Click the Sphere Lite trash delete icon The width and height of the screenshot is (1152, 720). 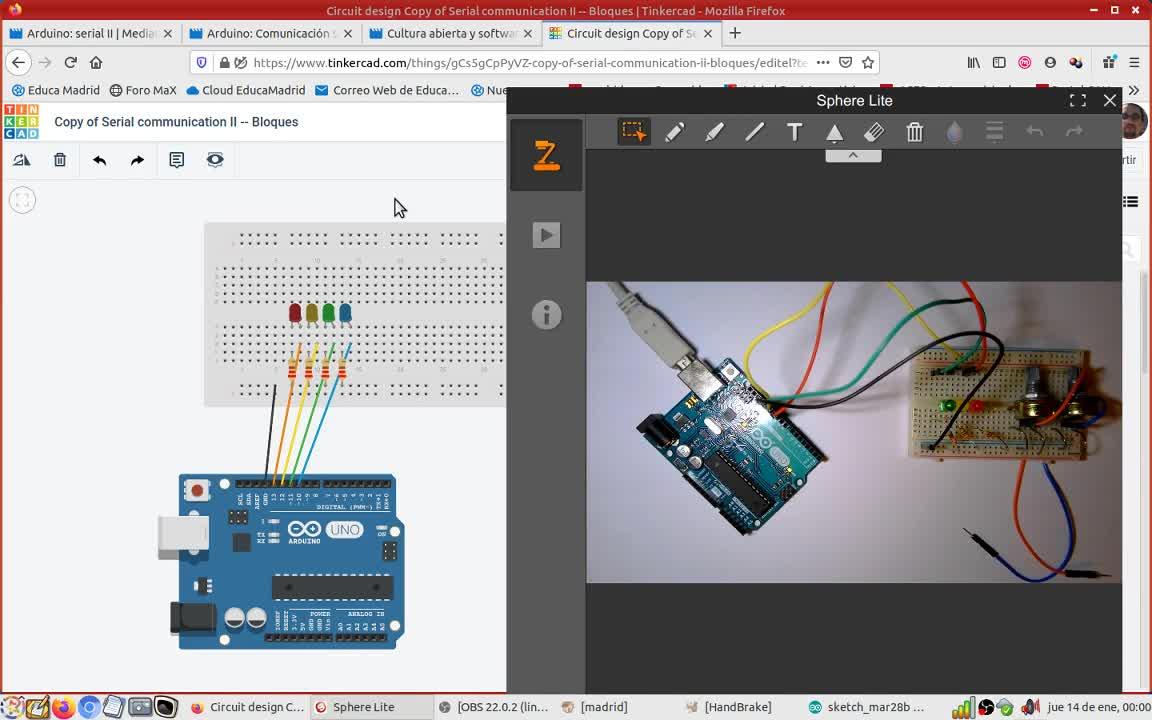tap(914, 132)
